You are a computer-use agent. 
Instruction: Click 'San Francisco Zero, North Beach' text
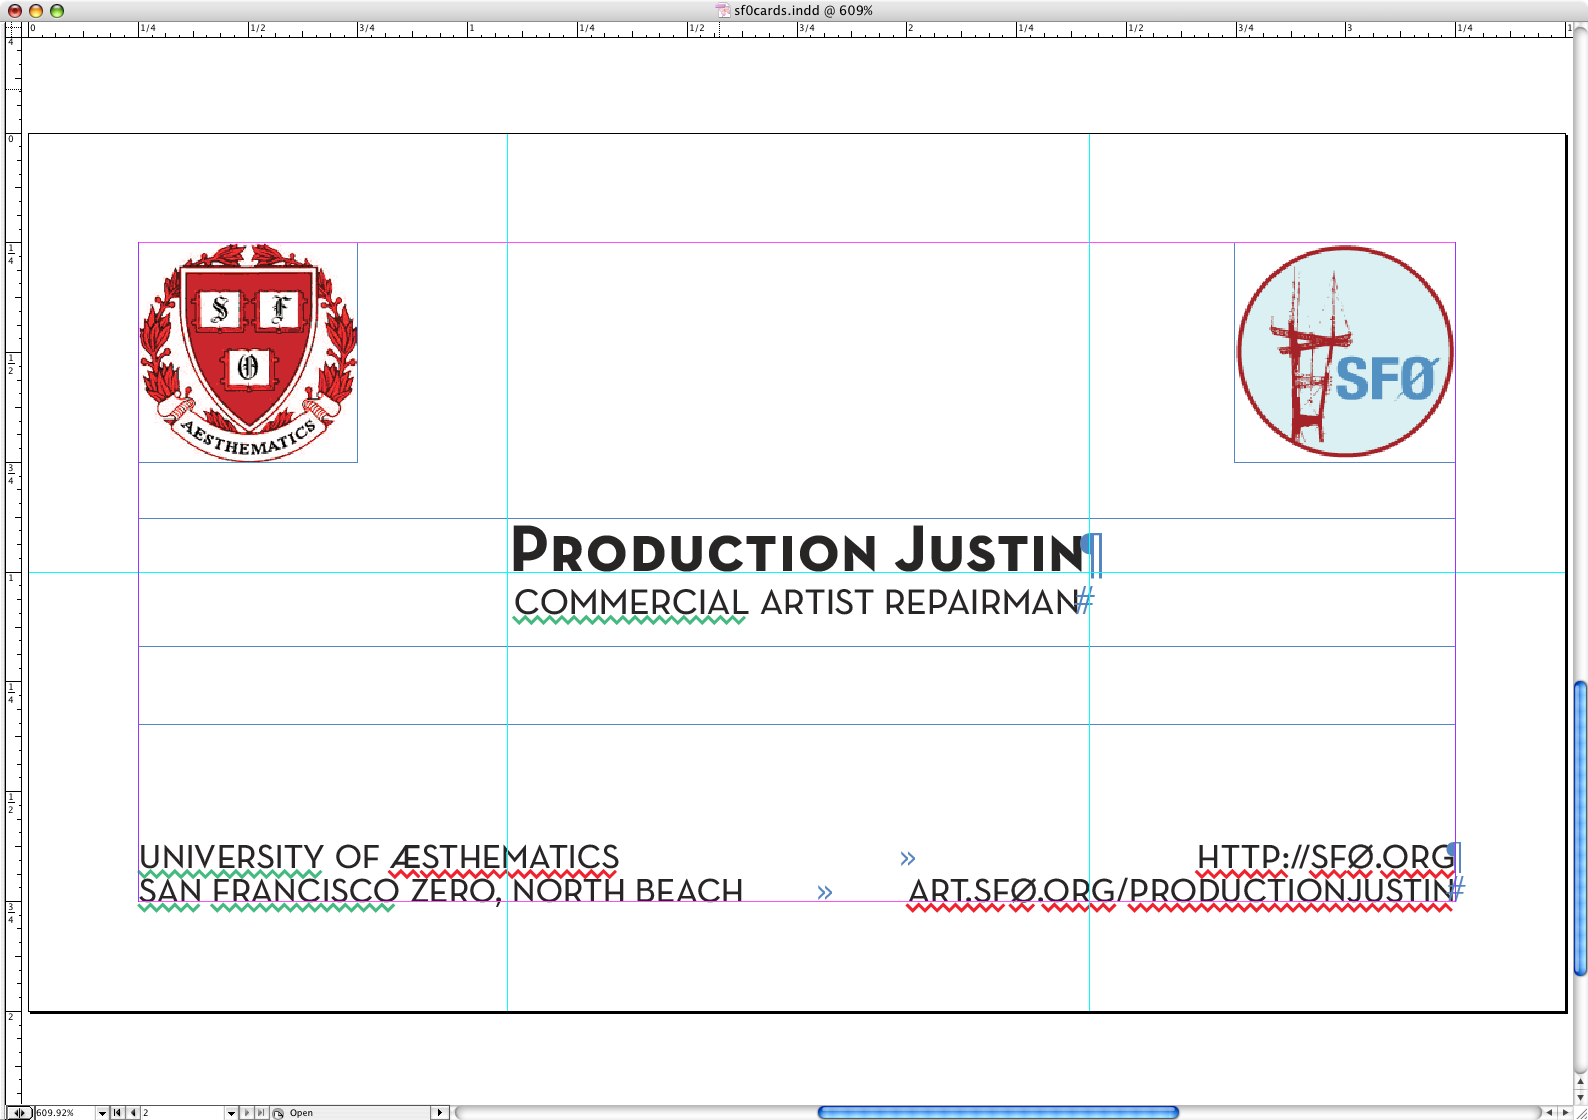pos(441,890)
